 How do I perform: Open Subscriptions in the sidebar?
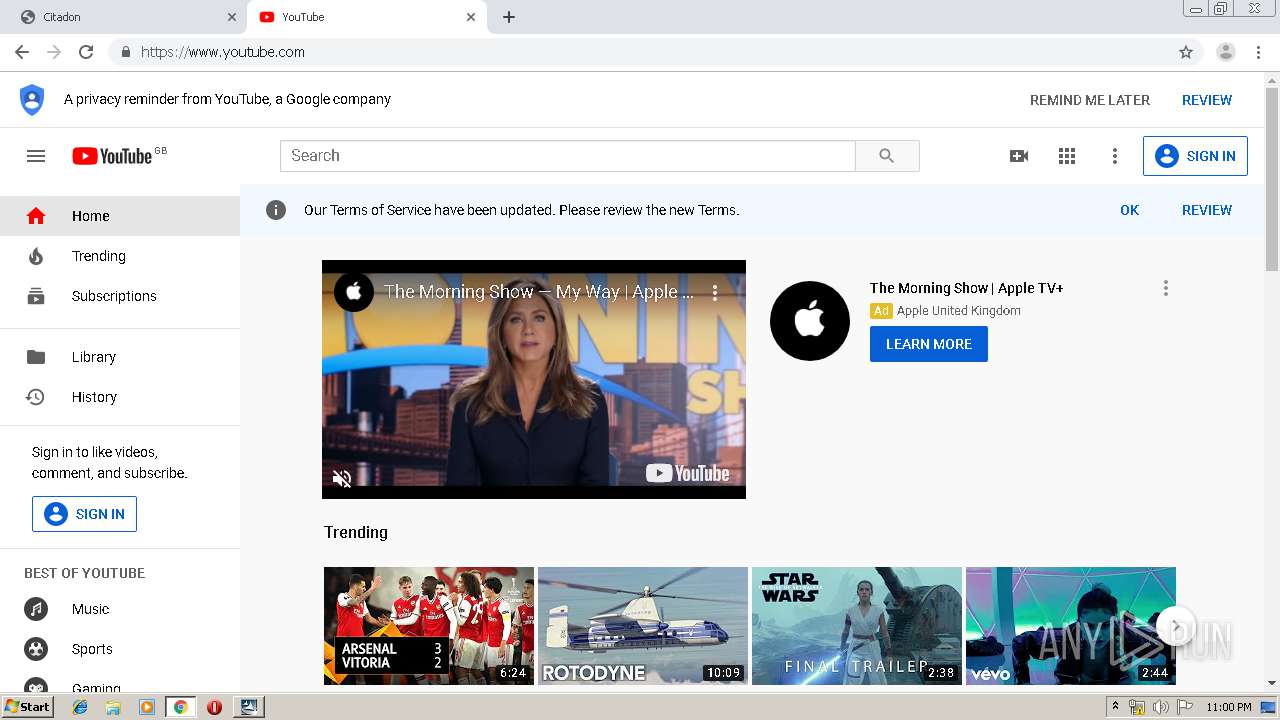pos(120,296)
